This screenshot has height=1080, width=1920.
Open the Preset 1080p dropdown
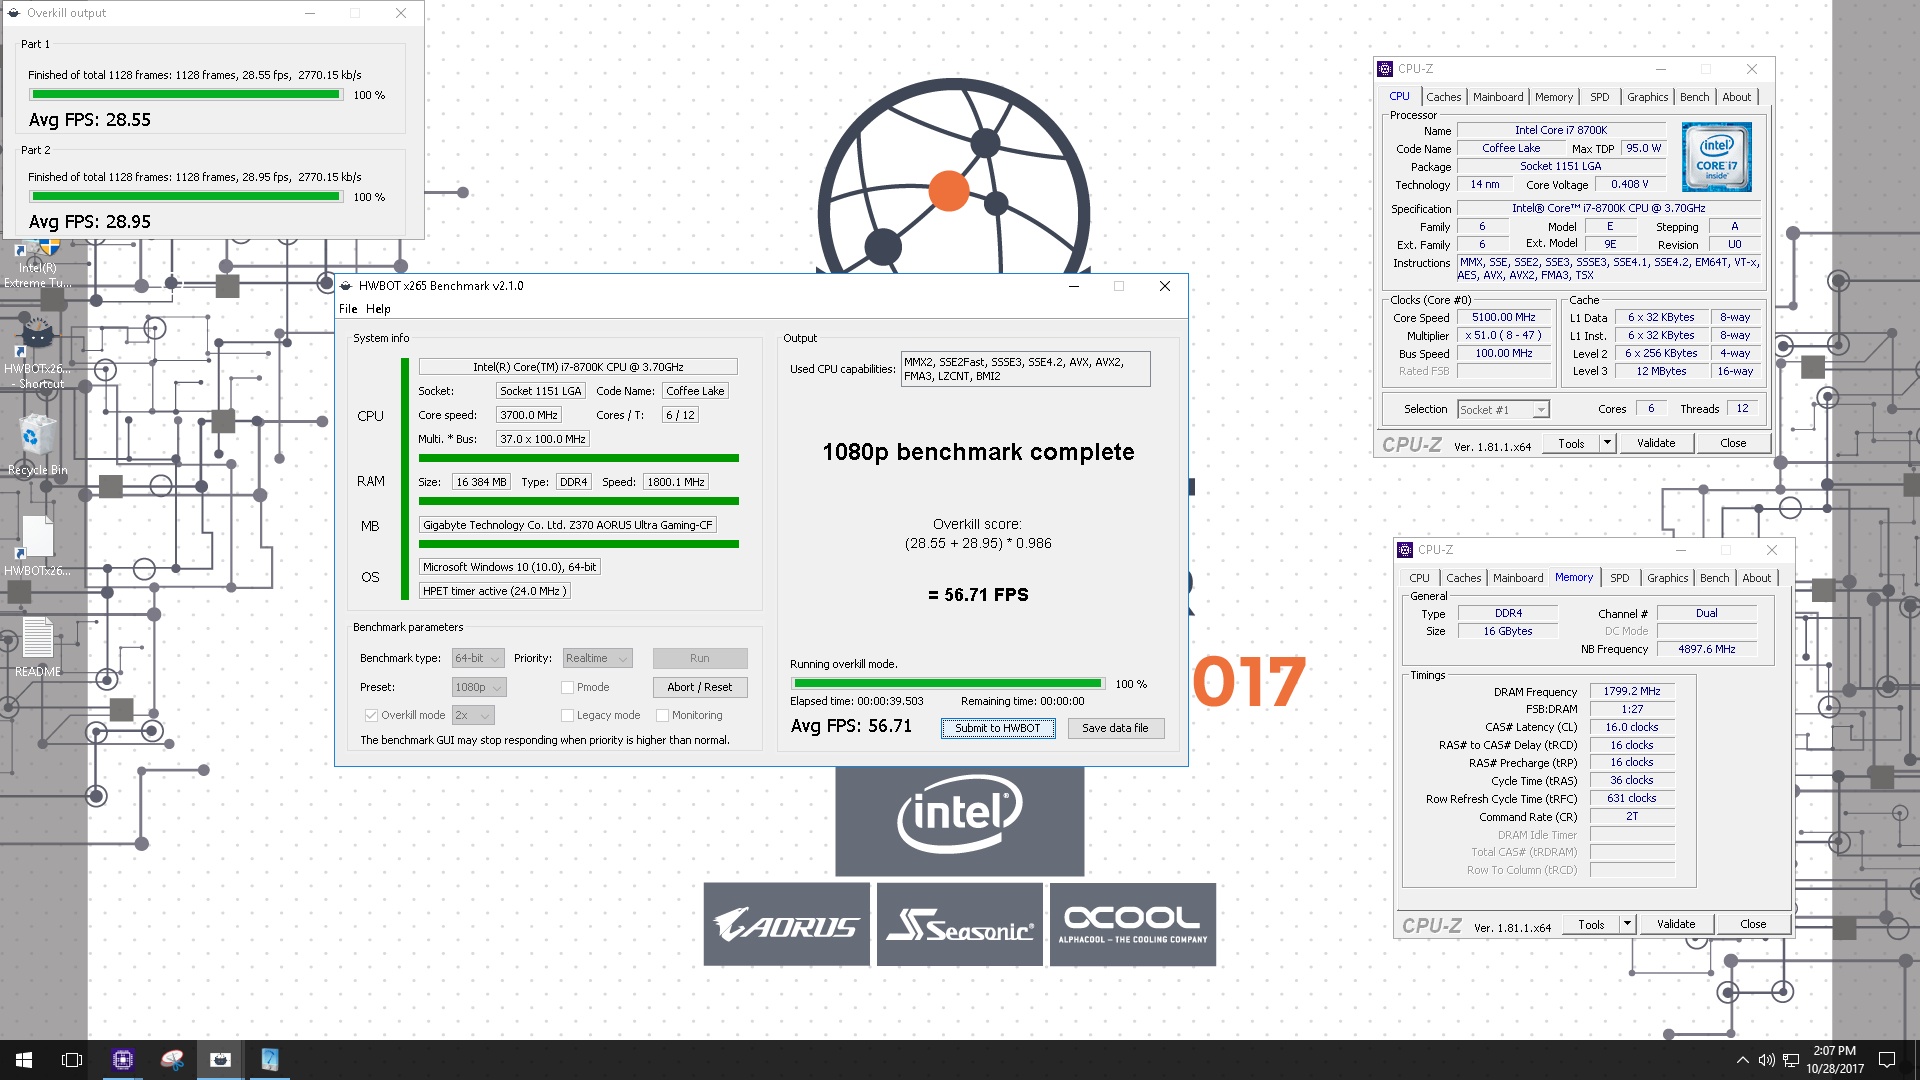[x=479, y=687]
